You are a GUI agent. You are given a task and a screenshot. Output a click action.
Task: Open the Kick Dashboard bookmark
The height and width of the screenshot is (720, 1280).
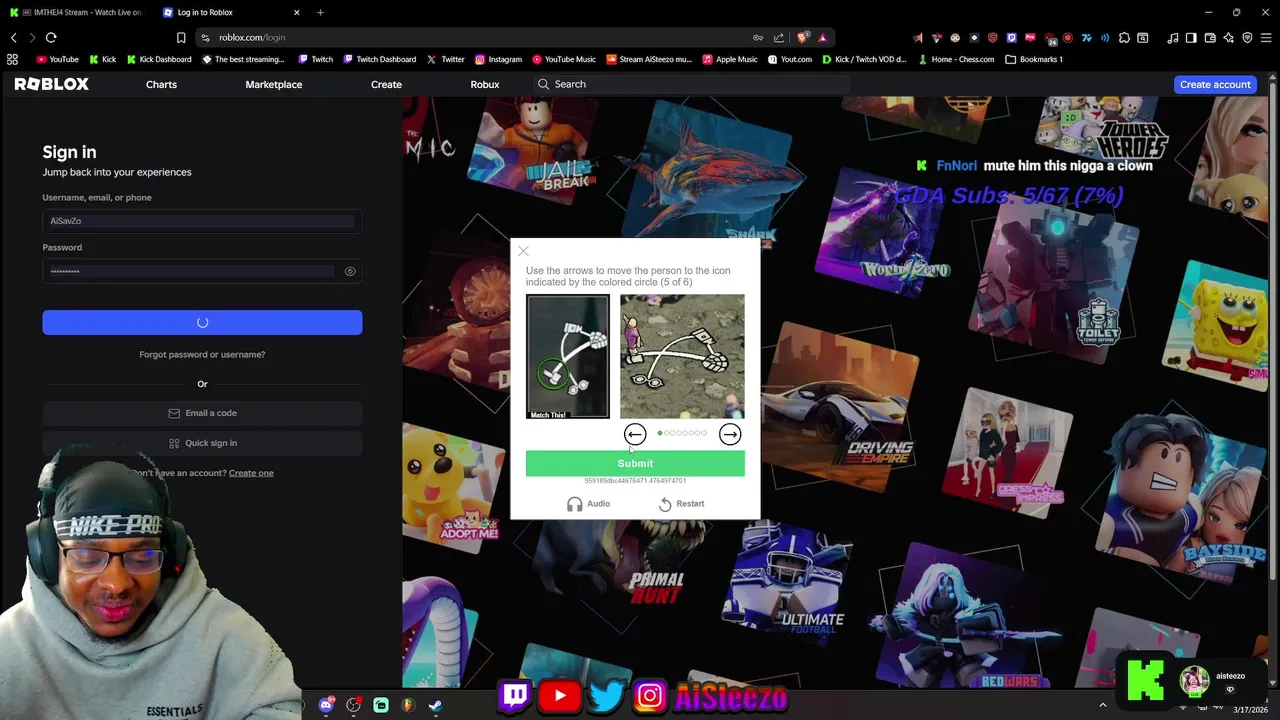158,59
